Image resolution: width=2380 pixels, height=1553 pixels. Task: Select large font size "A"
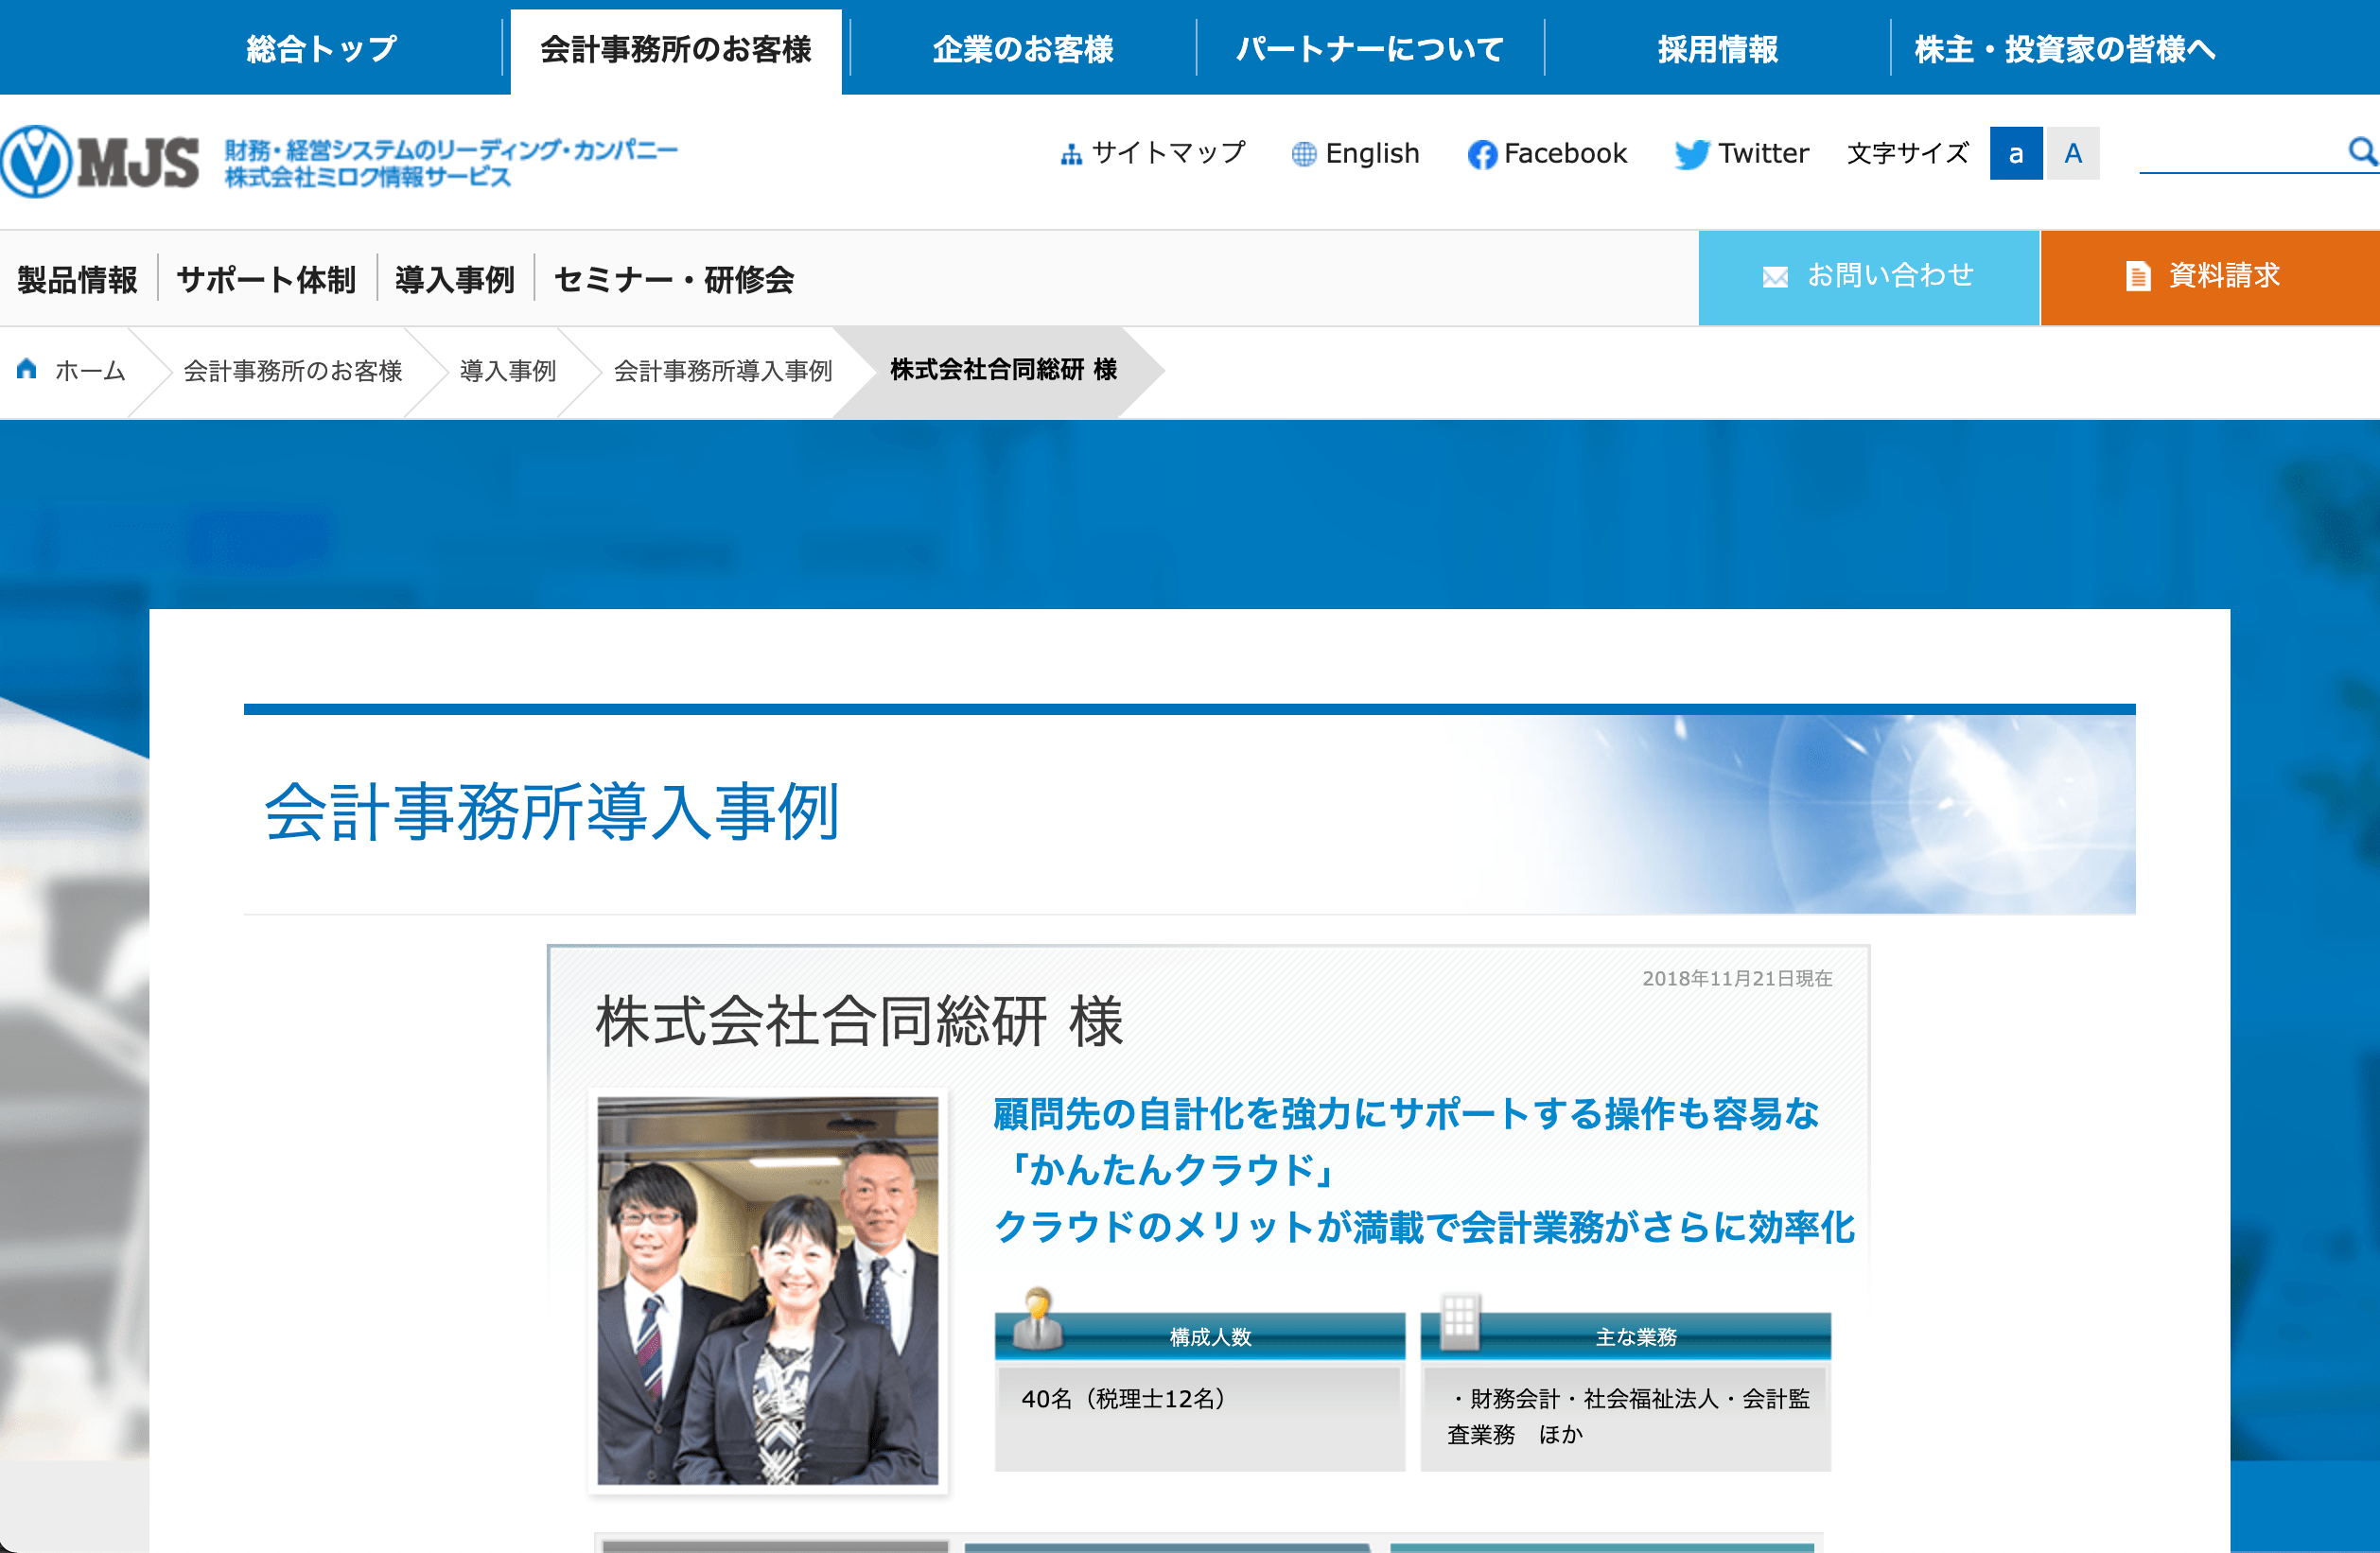click(2073, 153)
